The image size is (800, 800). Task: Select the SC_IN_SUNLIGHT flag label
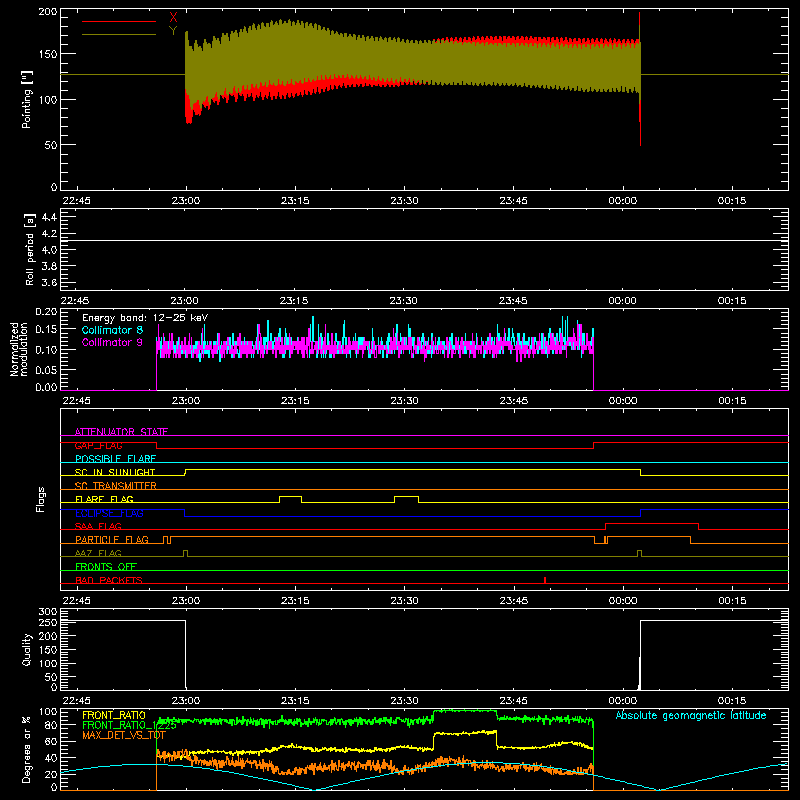[x=115, y=472]
